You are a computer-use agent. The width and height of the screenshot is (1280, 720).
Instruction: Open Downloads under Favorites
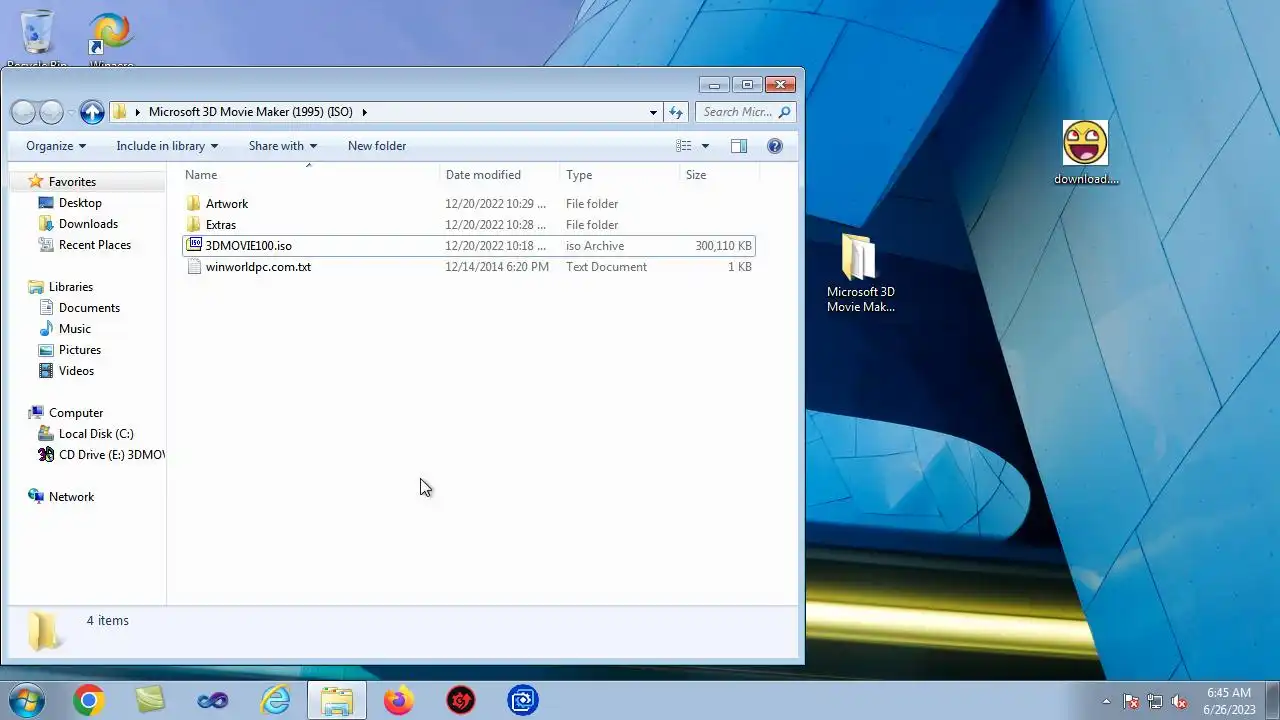(x=88, y=224)
